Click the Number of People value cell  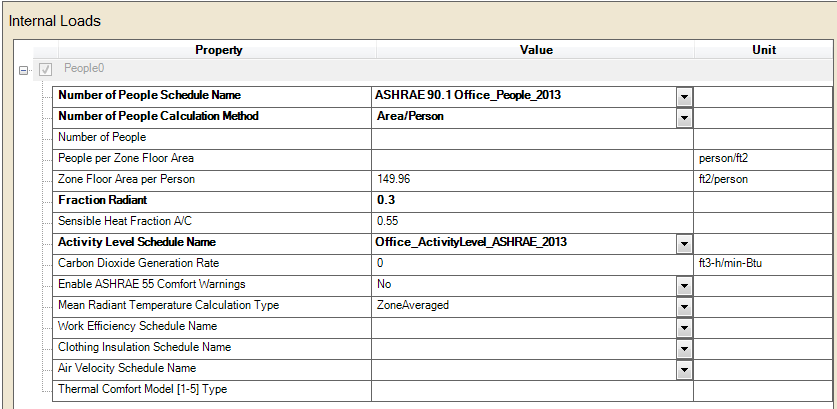(x=532, y=137)
